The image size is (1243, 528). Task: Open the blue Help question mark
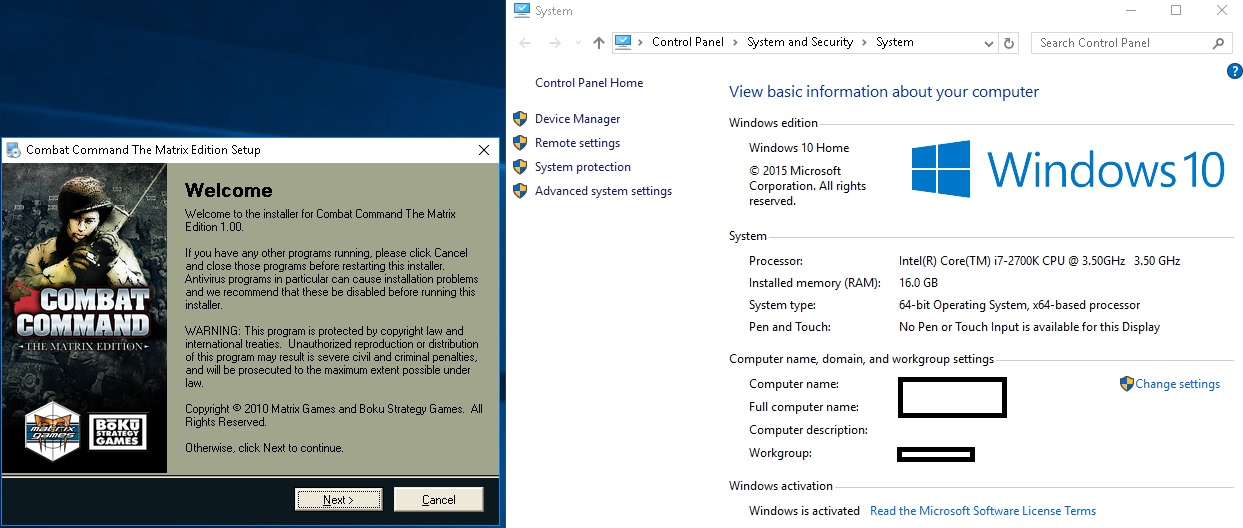tap(1234, 71)
